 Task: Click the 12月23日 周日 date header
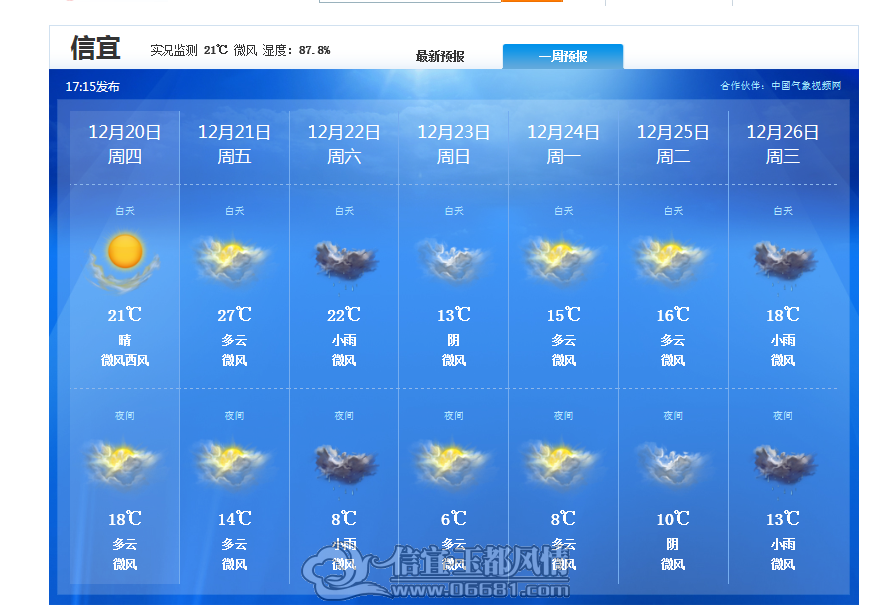tap(454, 144)
